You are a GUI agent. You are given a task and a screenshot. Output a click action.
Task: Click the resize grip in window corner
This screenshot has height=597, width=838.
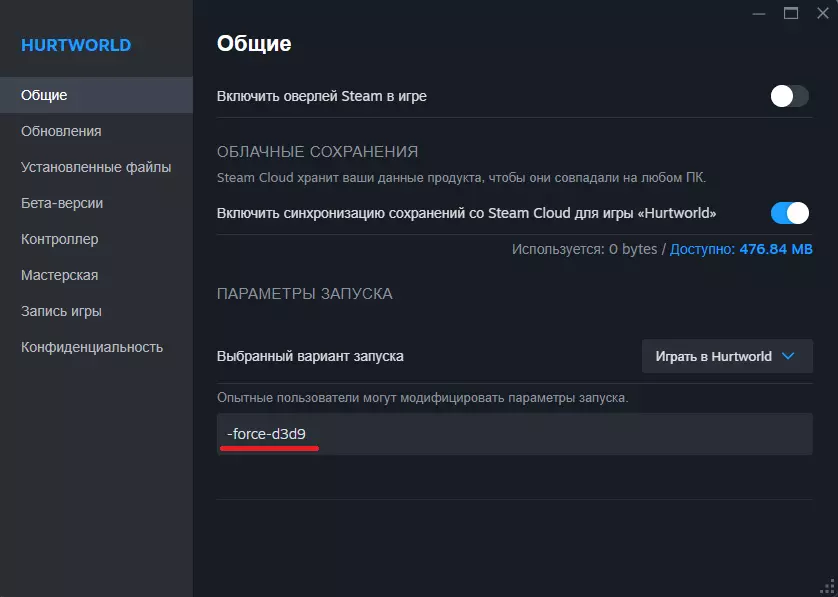pyautogui.click(x=829, y=588)
